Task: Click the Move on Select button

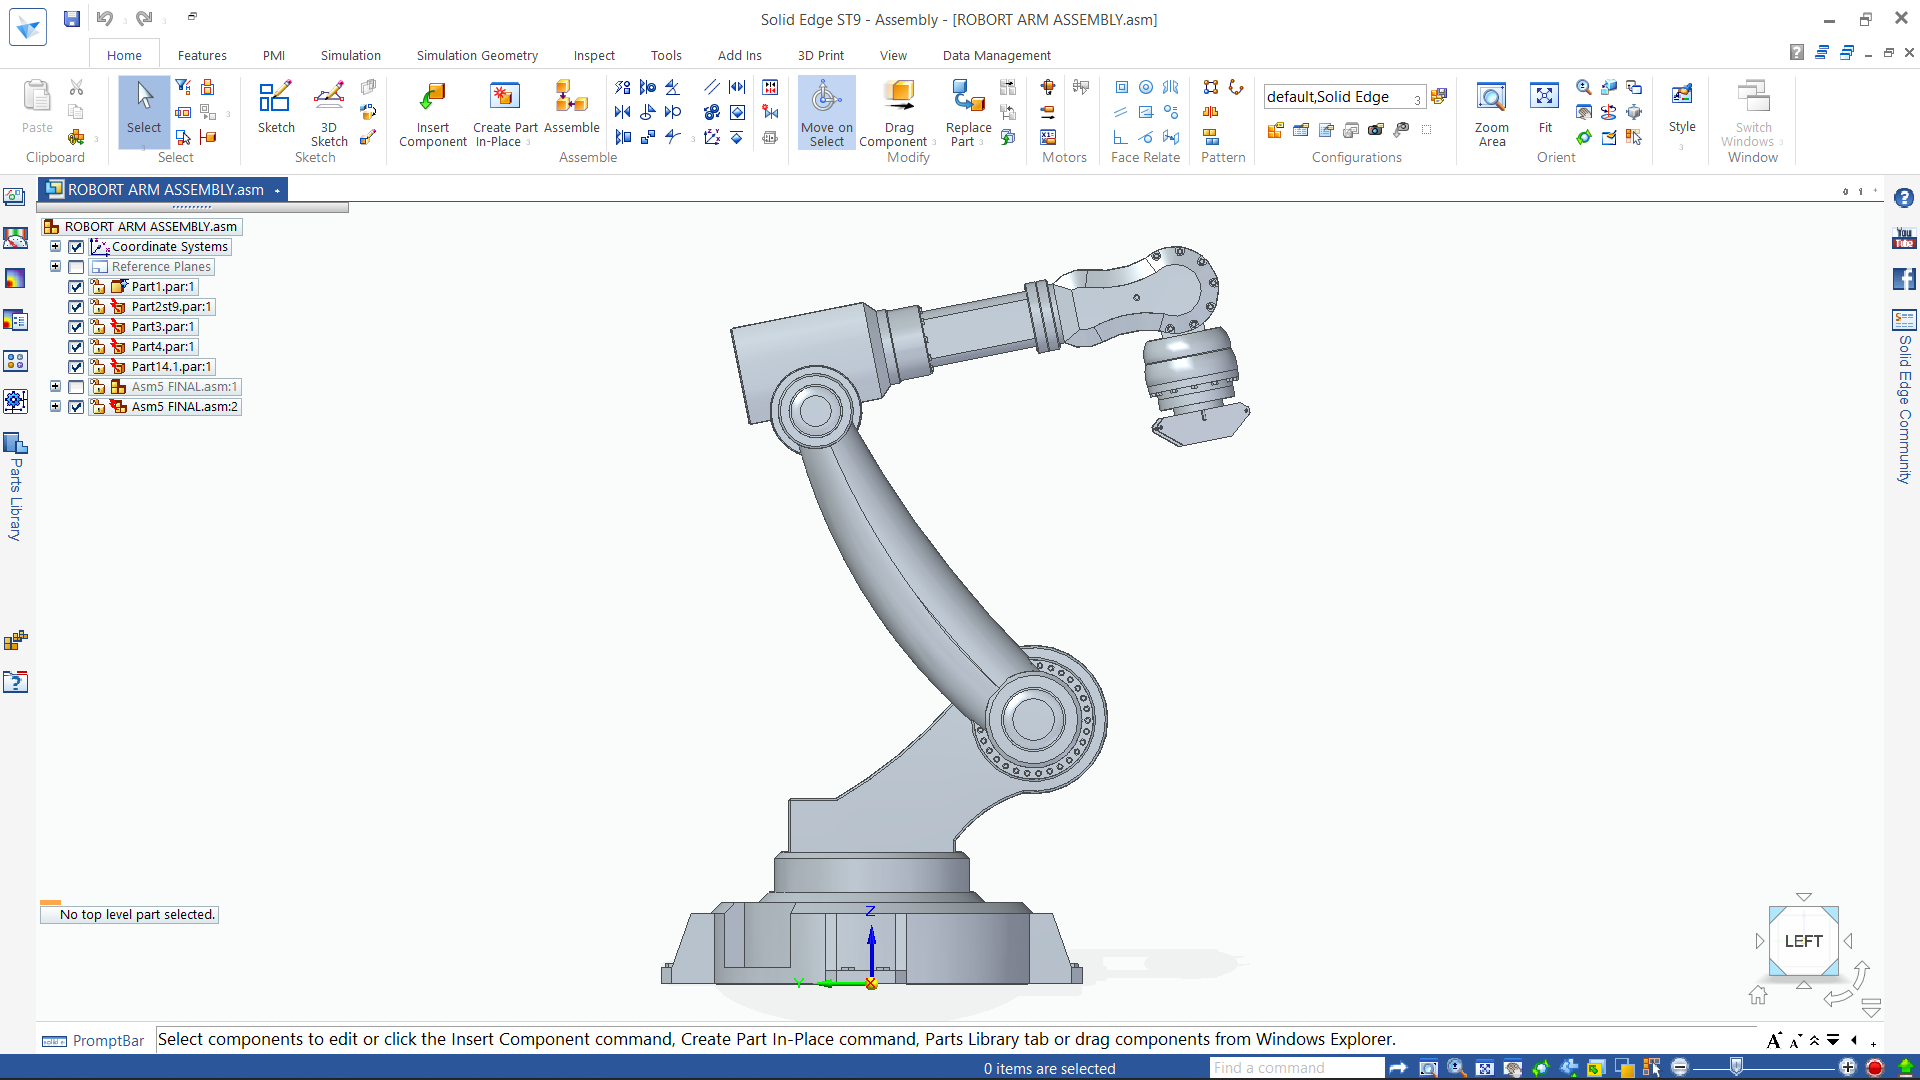Action: click(826, 112)
